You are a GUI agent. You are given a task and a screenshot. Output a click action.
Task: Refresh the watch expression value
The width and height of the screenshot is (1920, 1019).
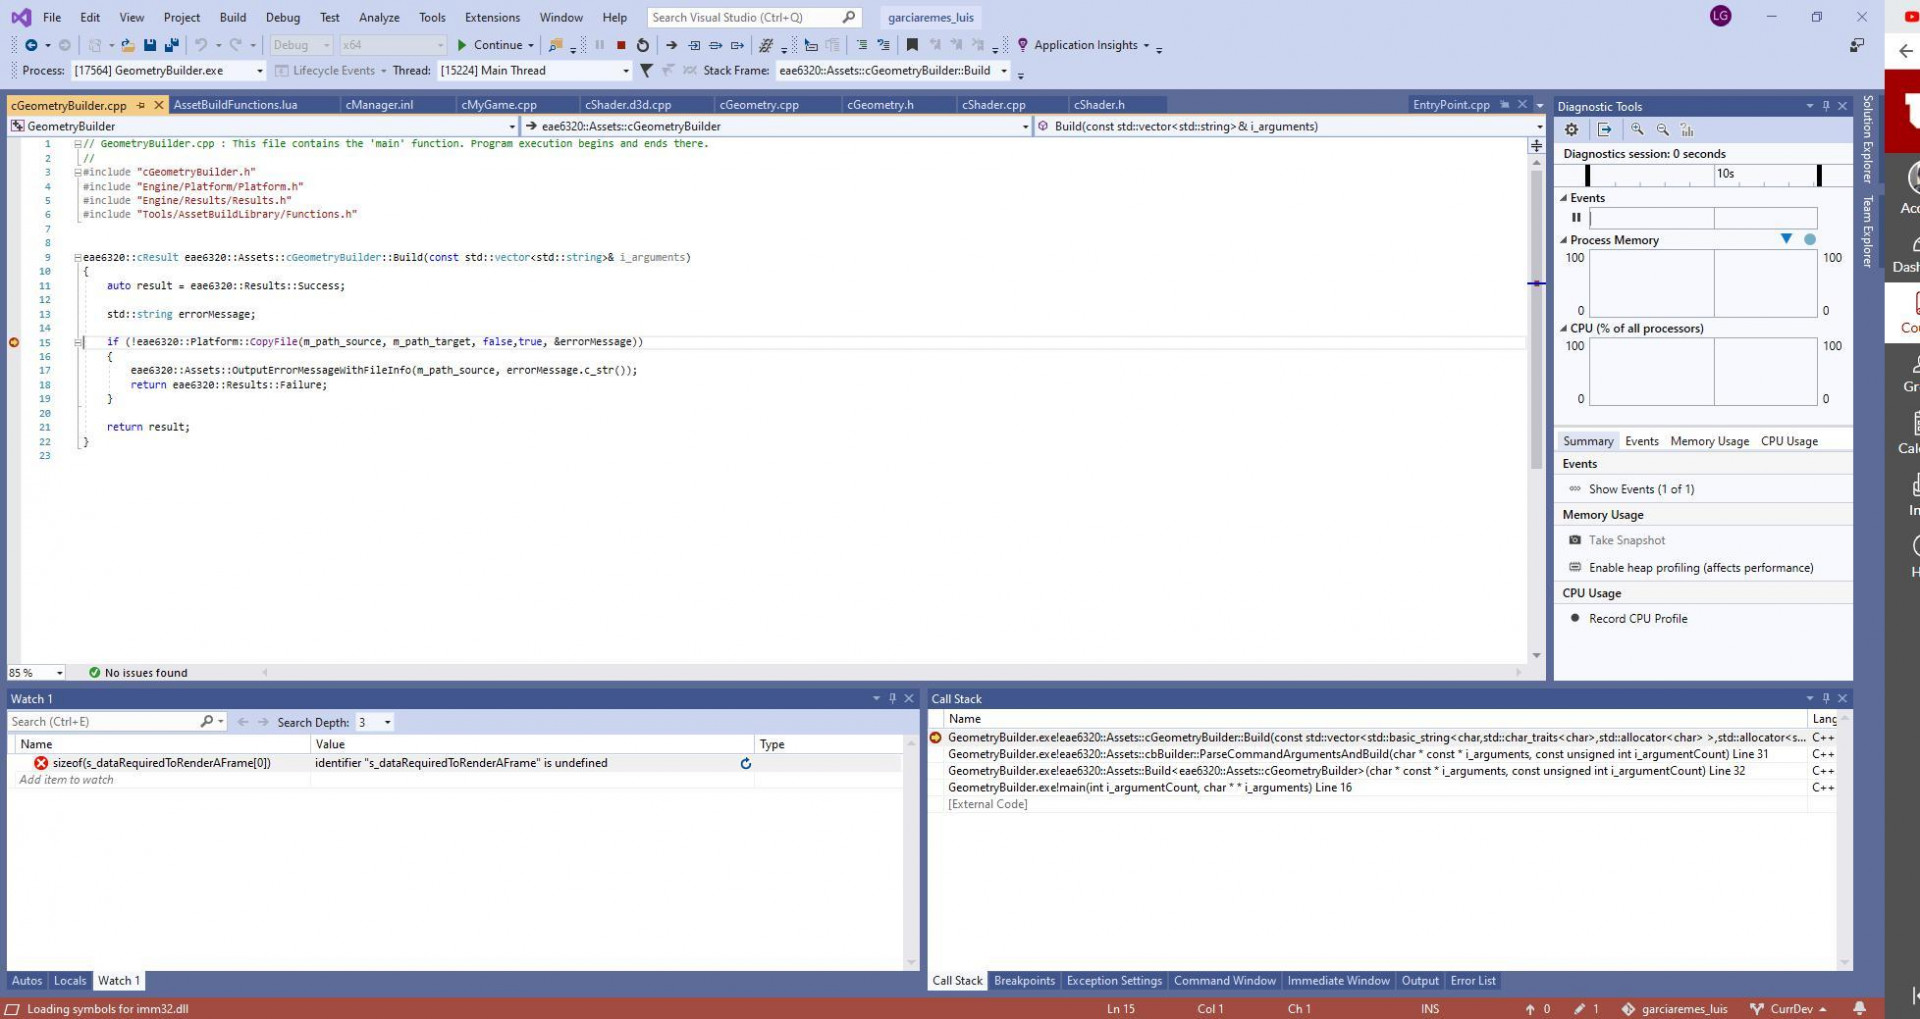point(745,763)
